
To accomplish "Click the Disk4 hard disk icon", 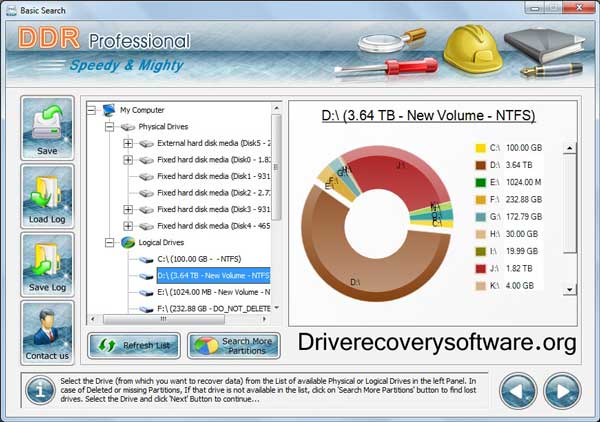I will pos(146,226).
